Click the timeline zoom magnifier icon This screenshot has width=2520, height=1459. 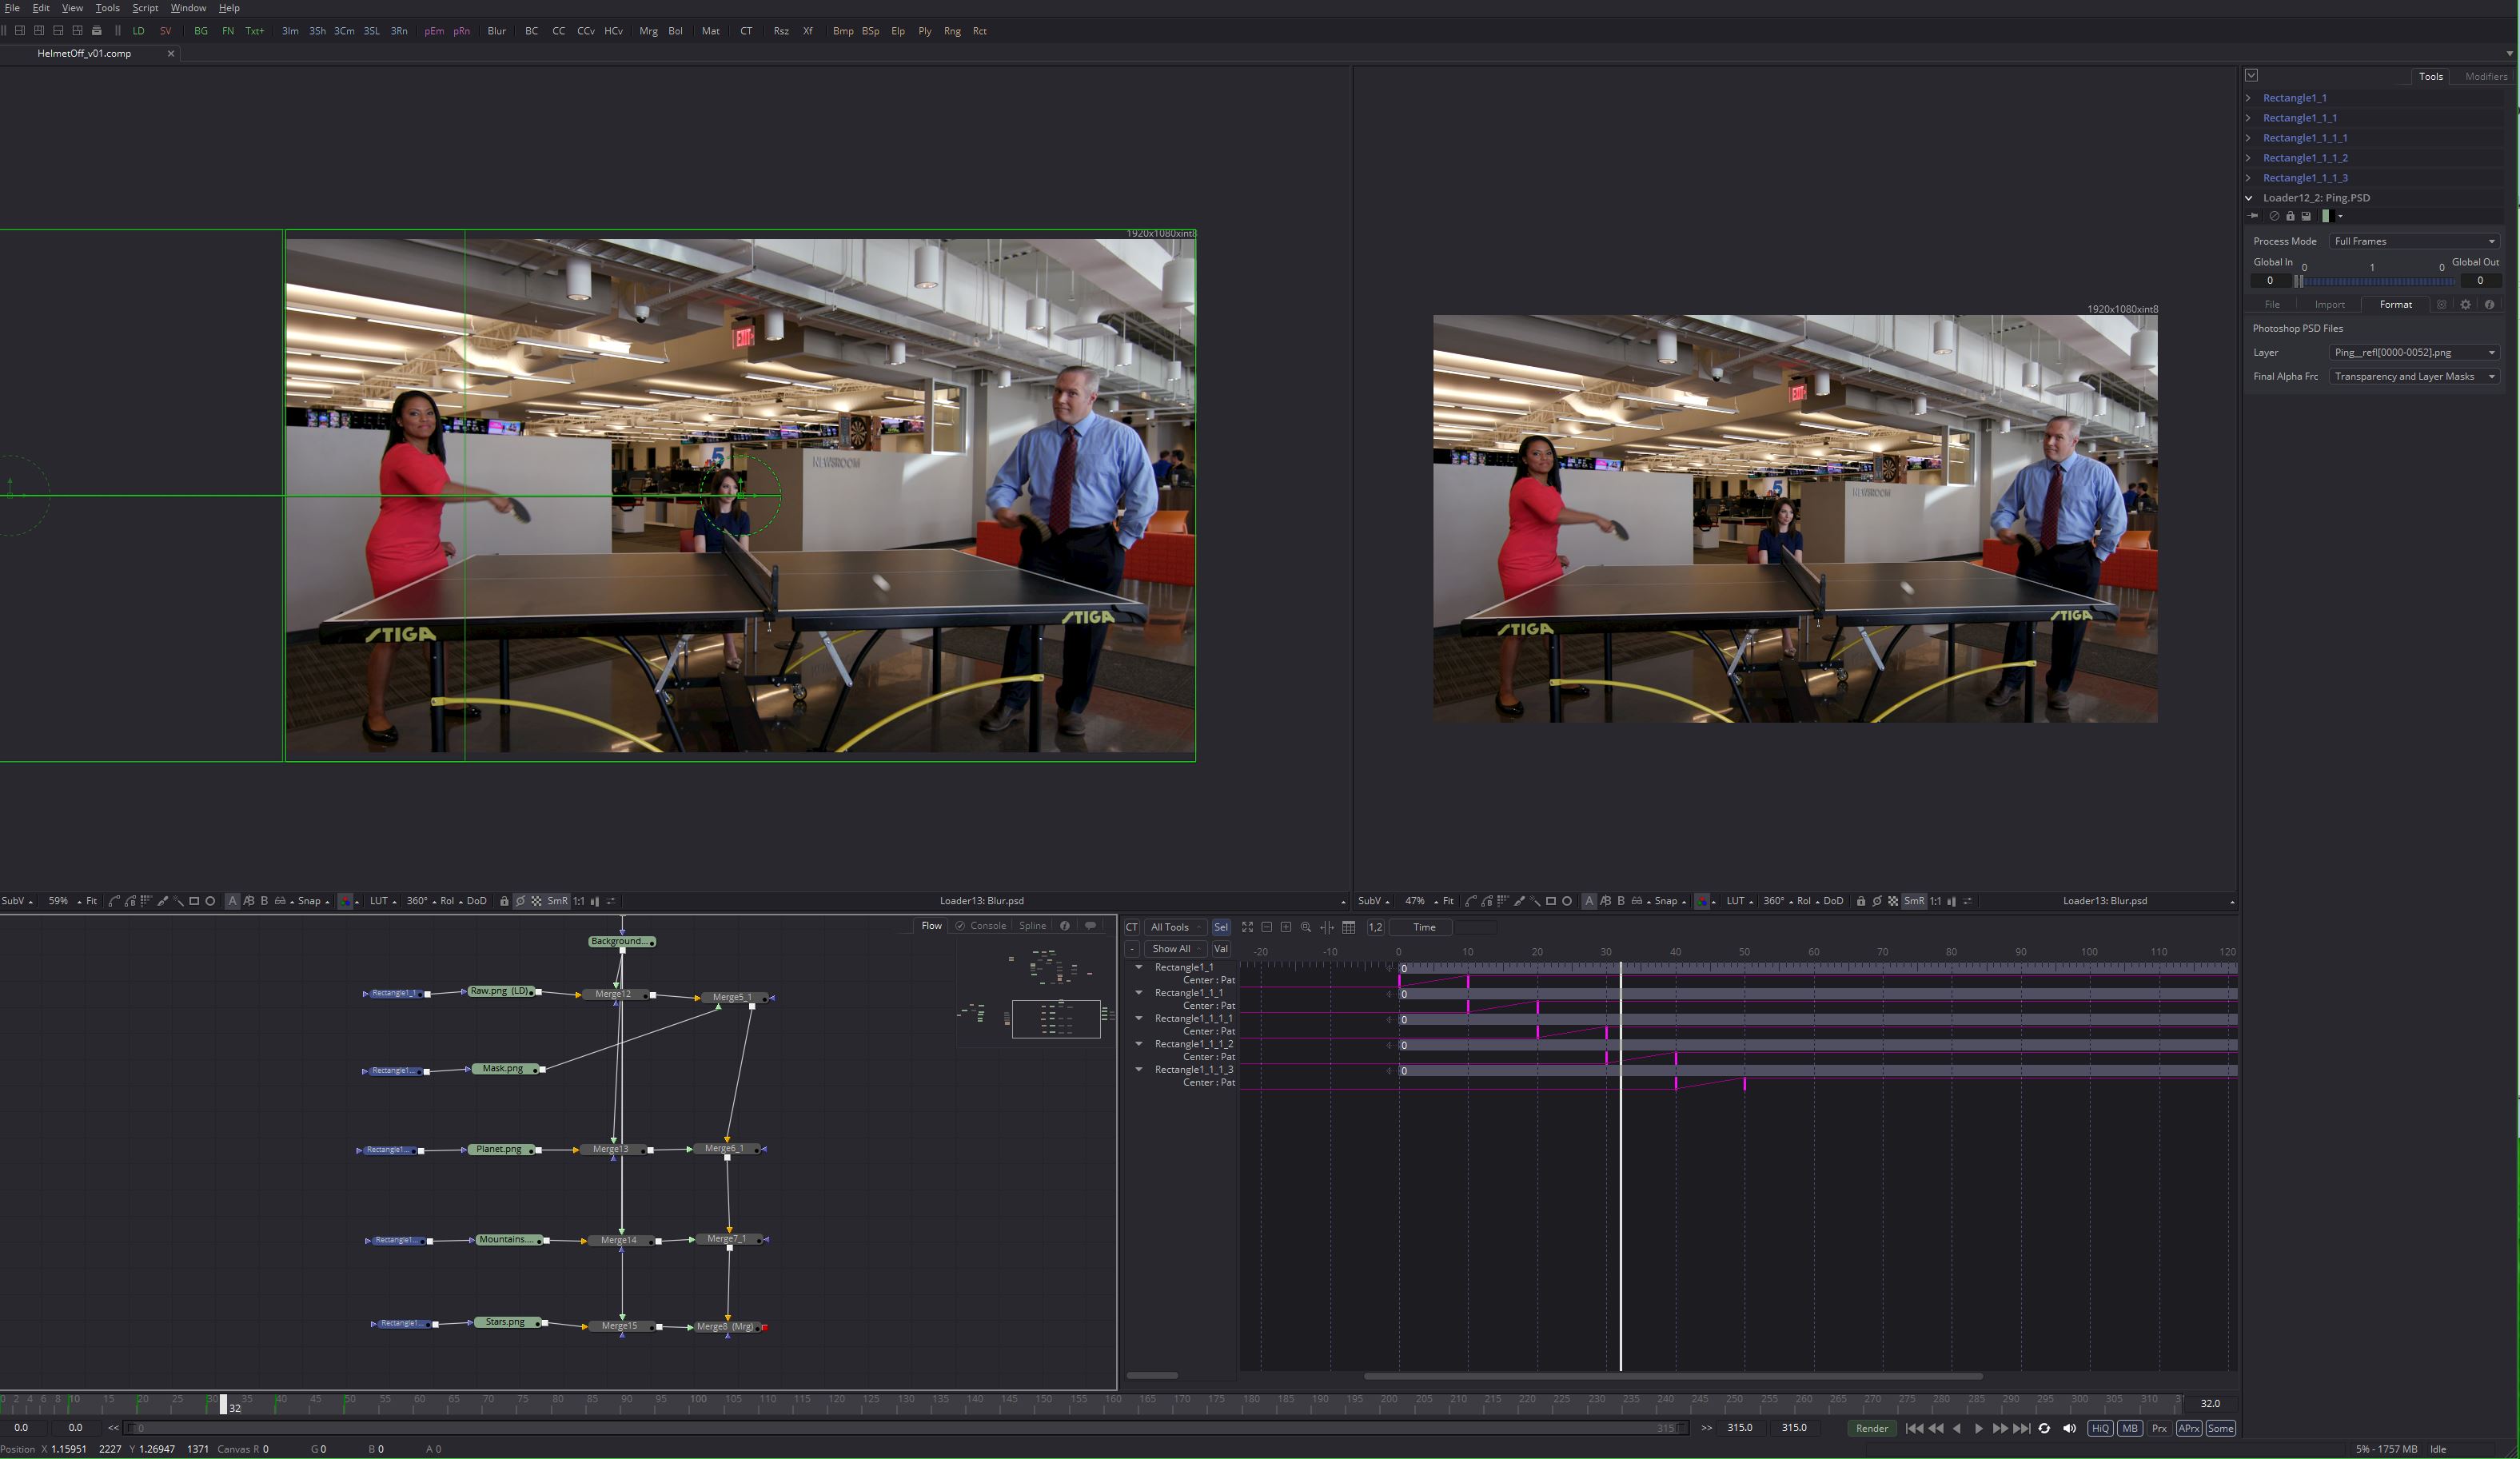1306,927
